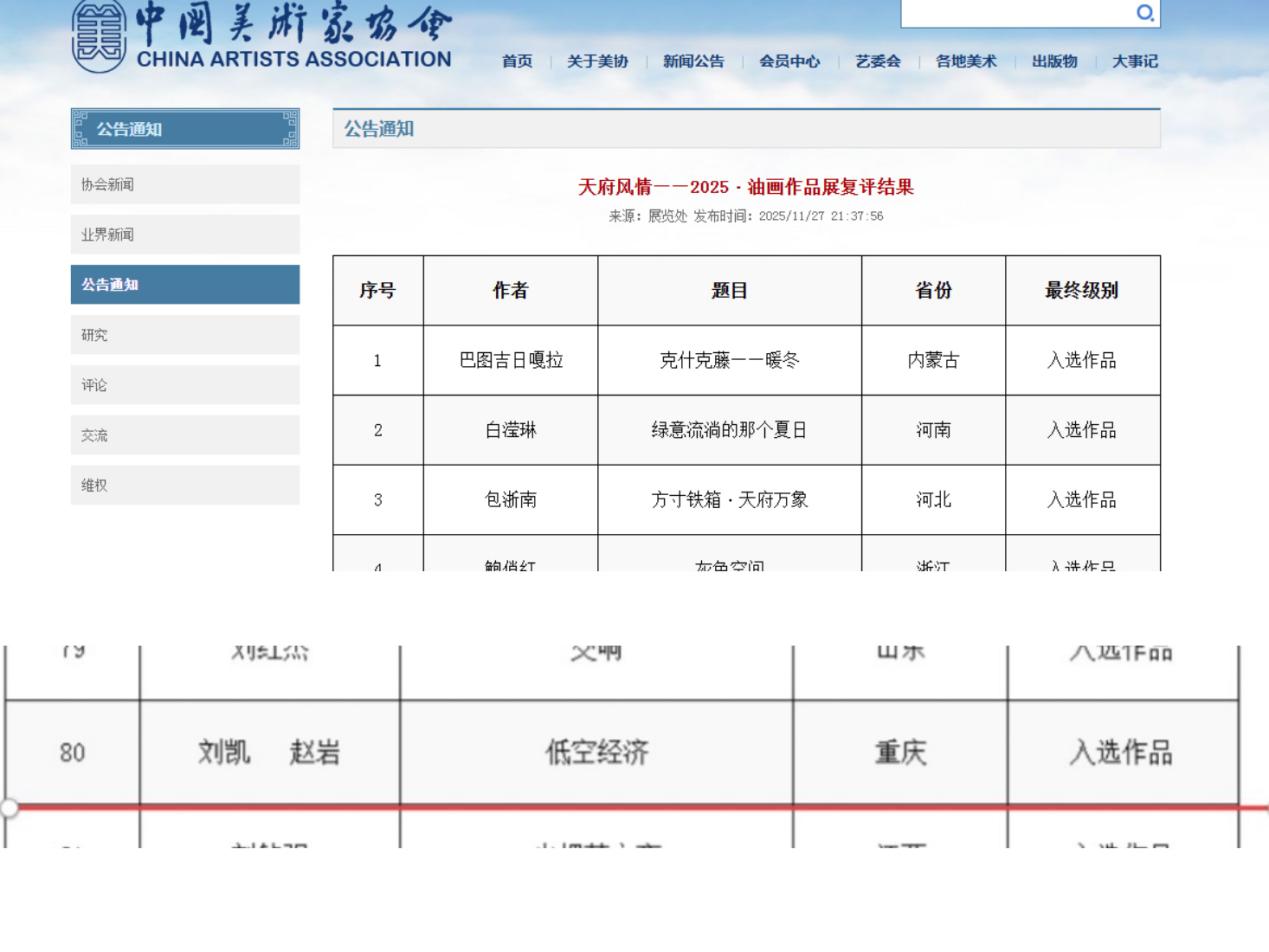Open the 首页 navigation menu item

tap(517, 62)
